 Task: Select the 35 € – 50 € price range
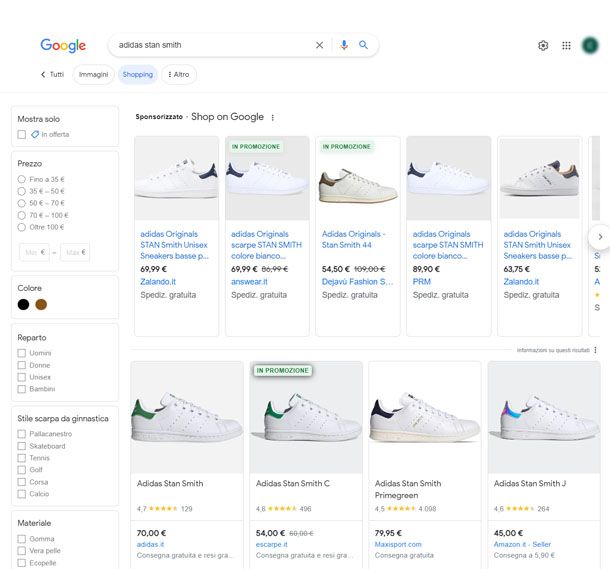coord(21,191)
